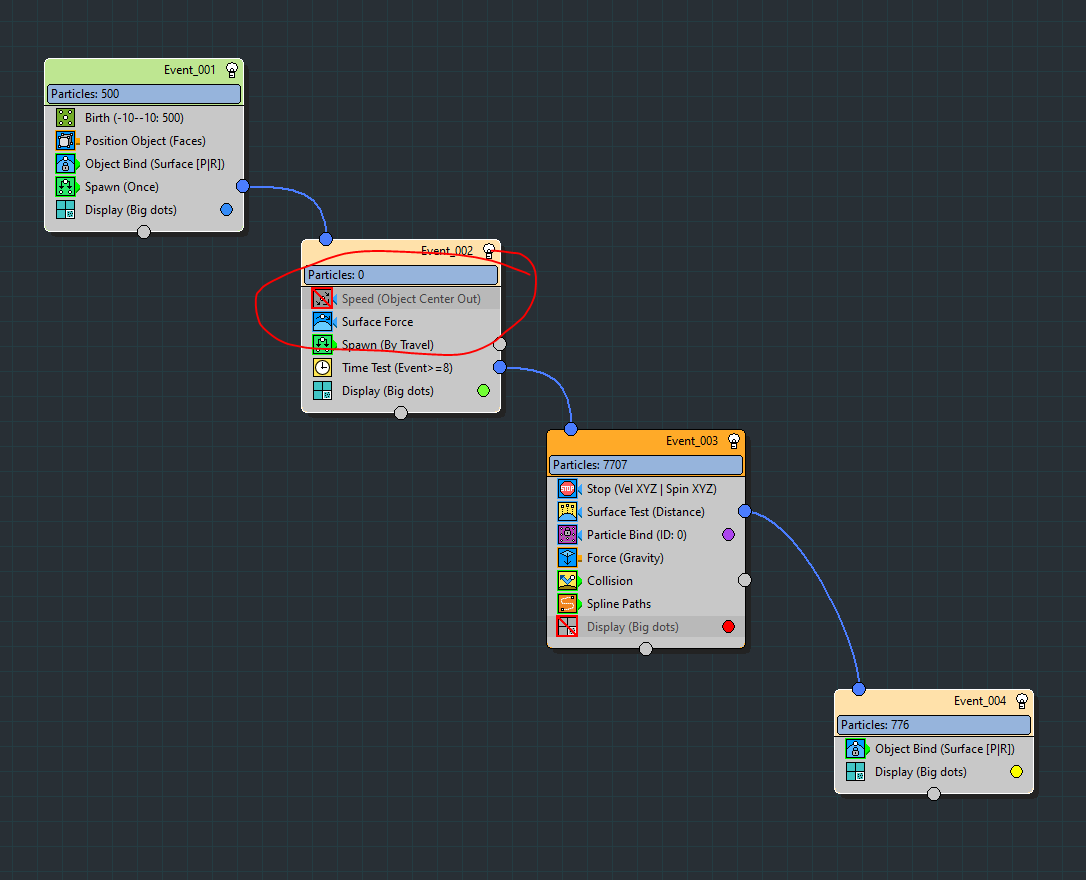The width and height of the screenshot is (1086, 880).
Task: Select the Particle Bind (ID: 0) operator row
Action: 636,535
